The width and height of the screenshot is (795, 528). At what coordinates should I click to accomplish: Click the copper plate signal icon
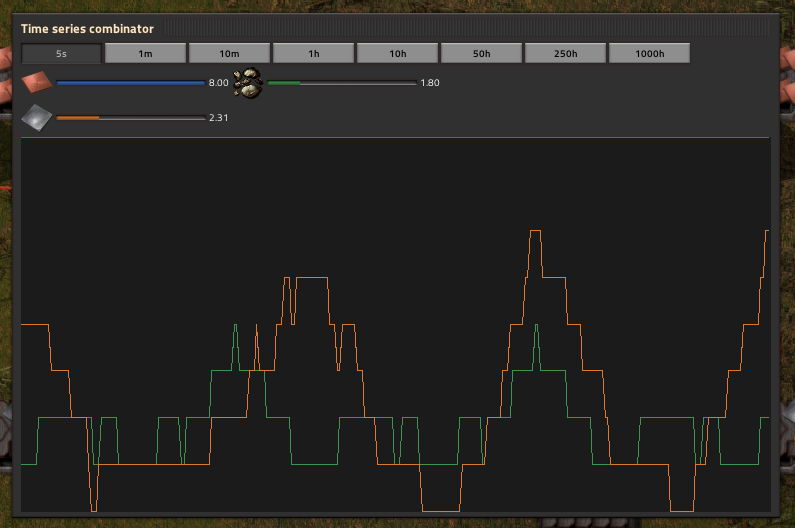click(x=36, y=83)
